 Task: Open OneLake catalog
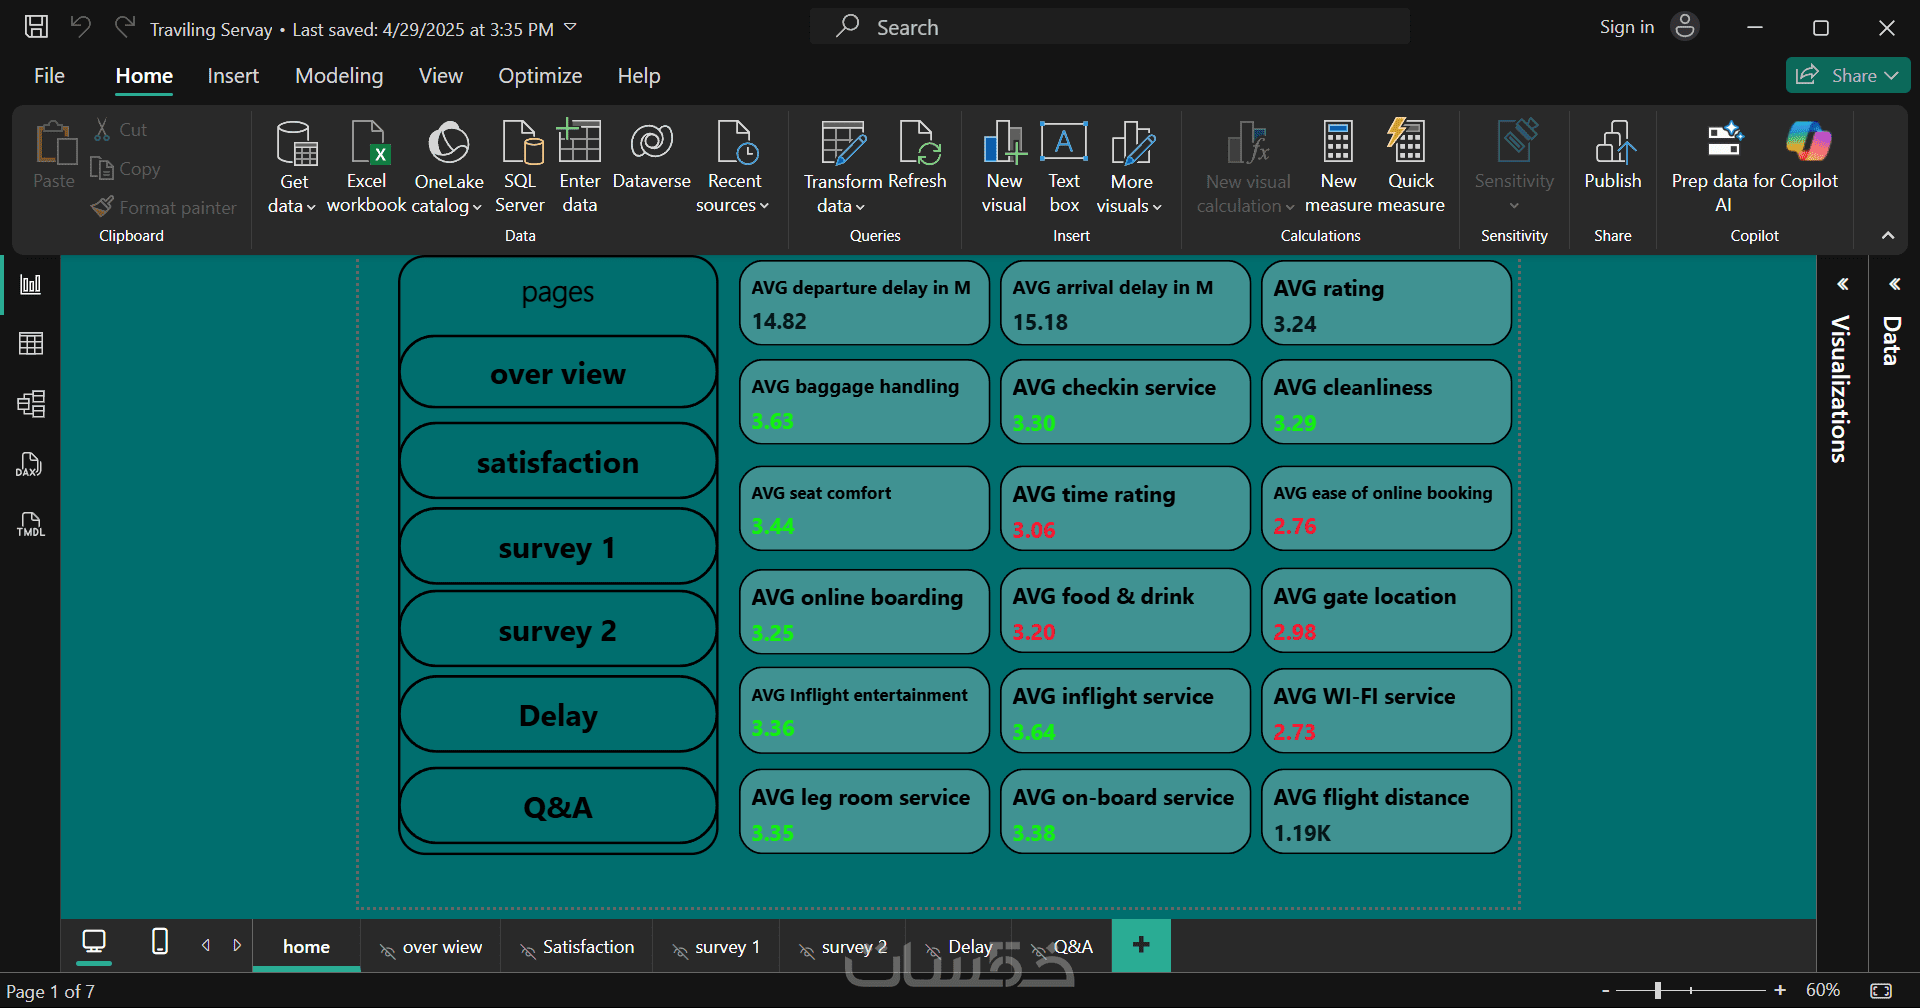click(448, 166)
